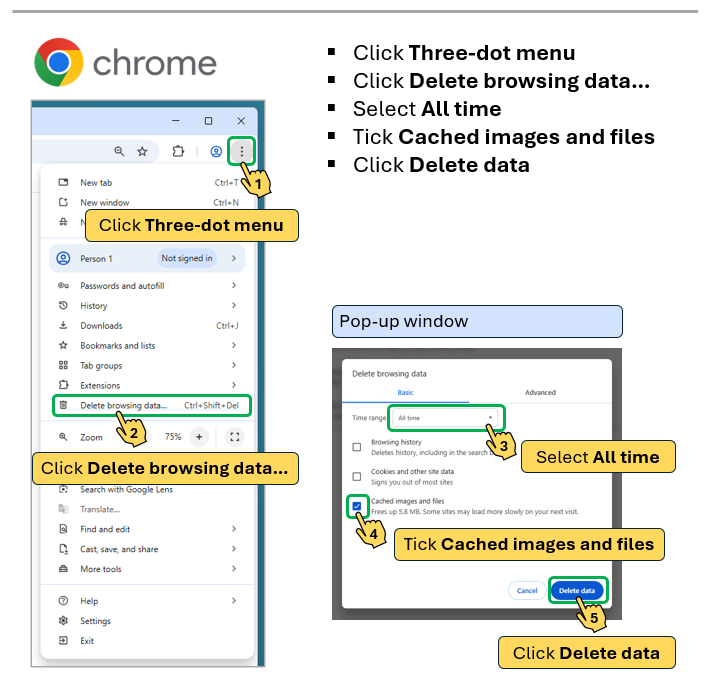Bookmark this page with star icon
Image resolution: width=709 pixels, height=686 pixels.
pyautogui.click(x=142, y=151)
